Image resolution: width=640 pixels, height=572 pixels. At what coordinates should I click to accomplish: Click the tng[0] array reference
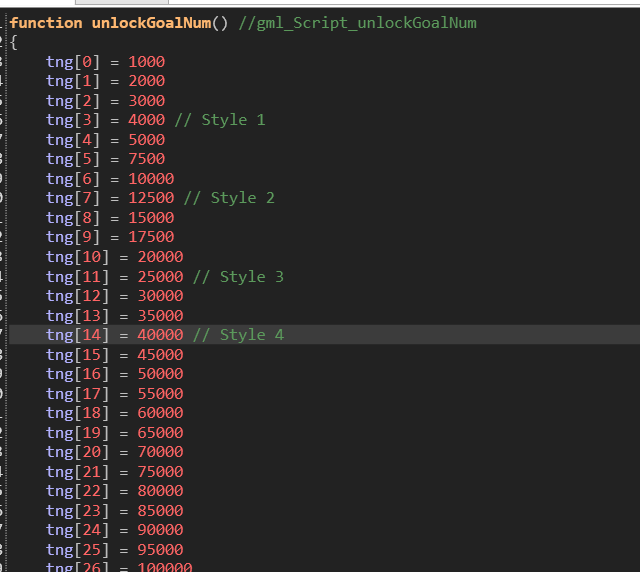click(x=73, y=62)
